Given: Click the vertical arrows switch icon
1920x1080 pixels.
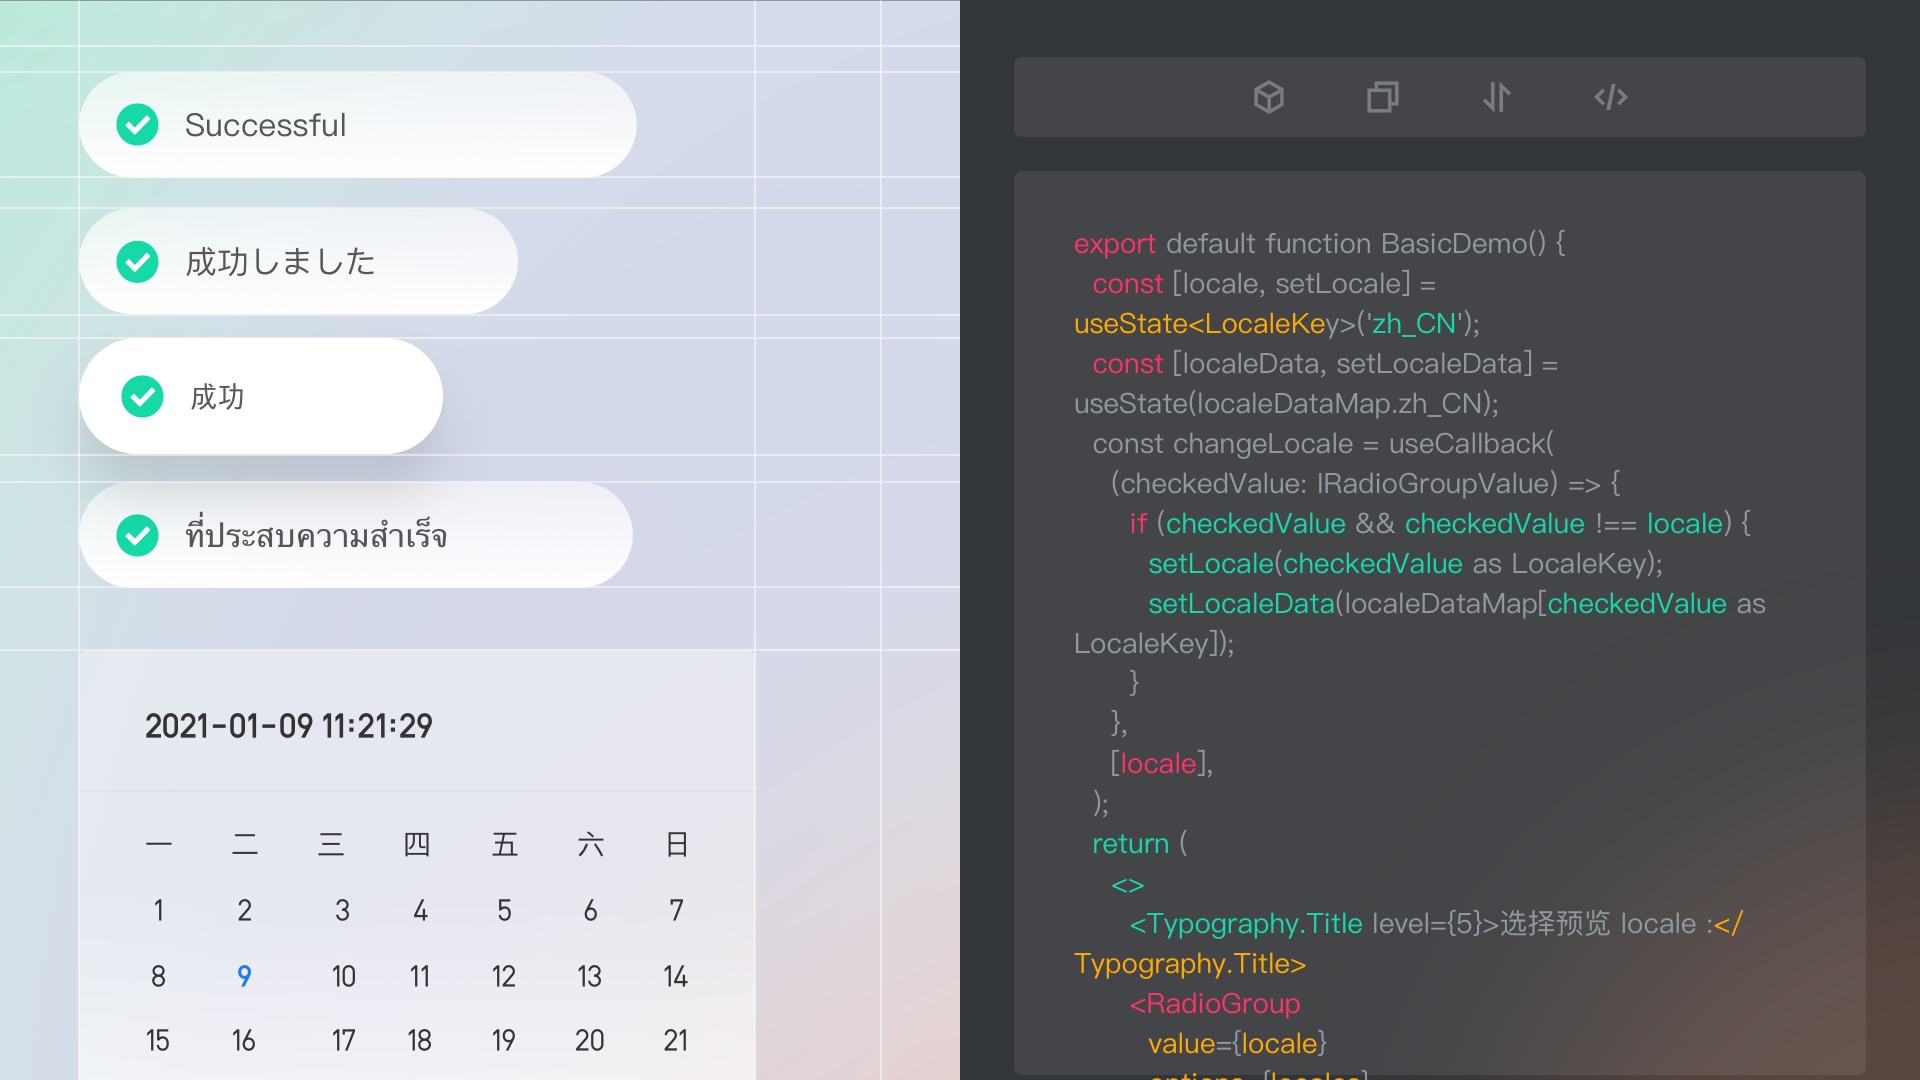Looking at the screenshot, I should (1496, 97).
